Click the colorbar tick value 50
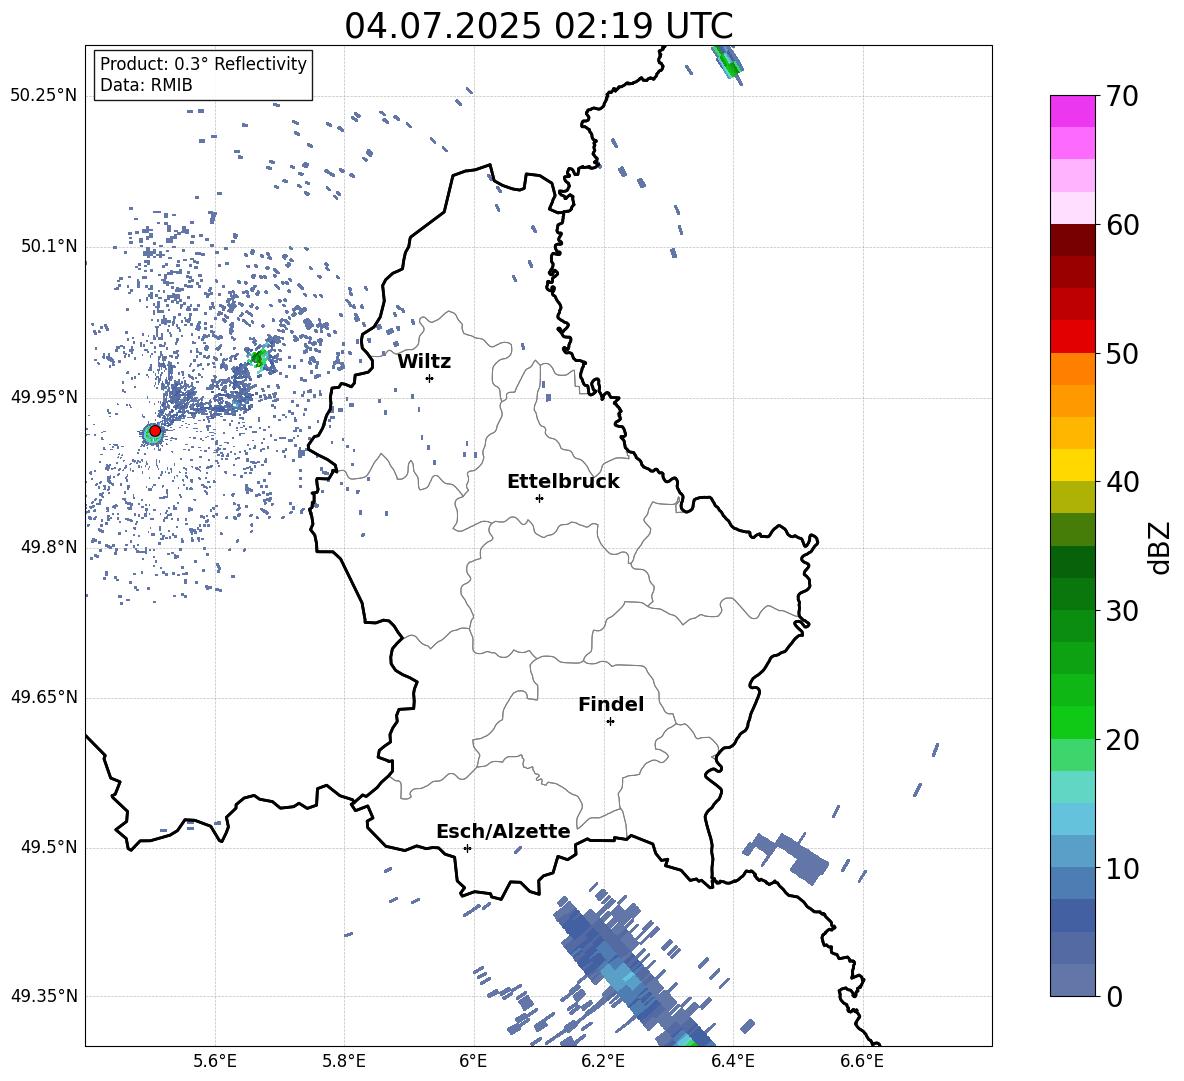This screenshot has height=1081, width=1184. pos(1122,353)
